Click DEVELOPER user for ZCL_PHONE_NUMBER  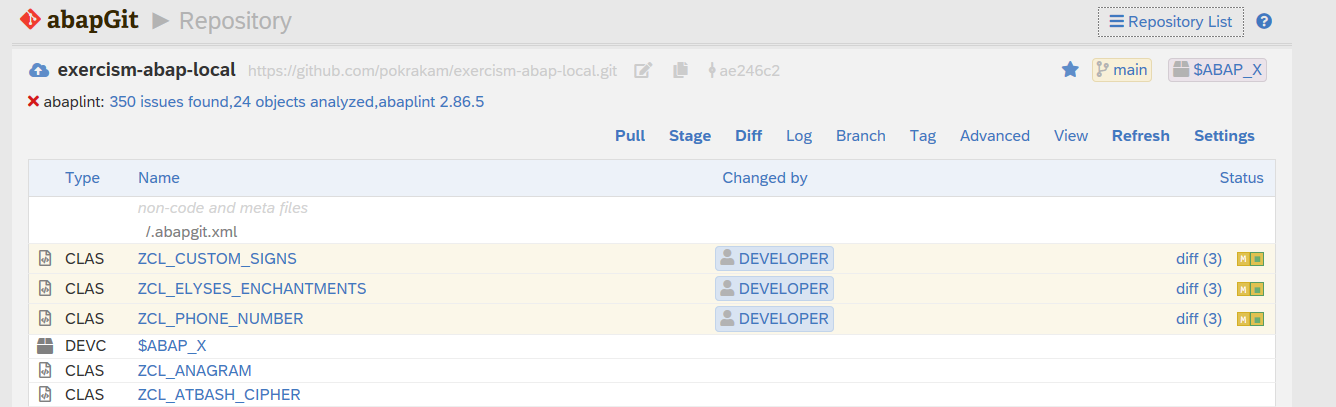click(774, 319)
